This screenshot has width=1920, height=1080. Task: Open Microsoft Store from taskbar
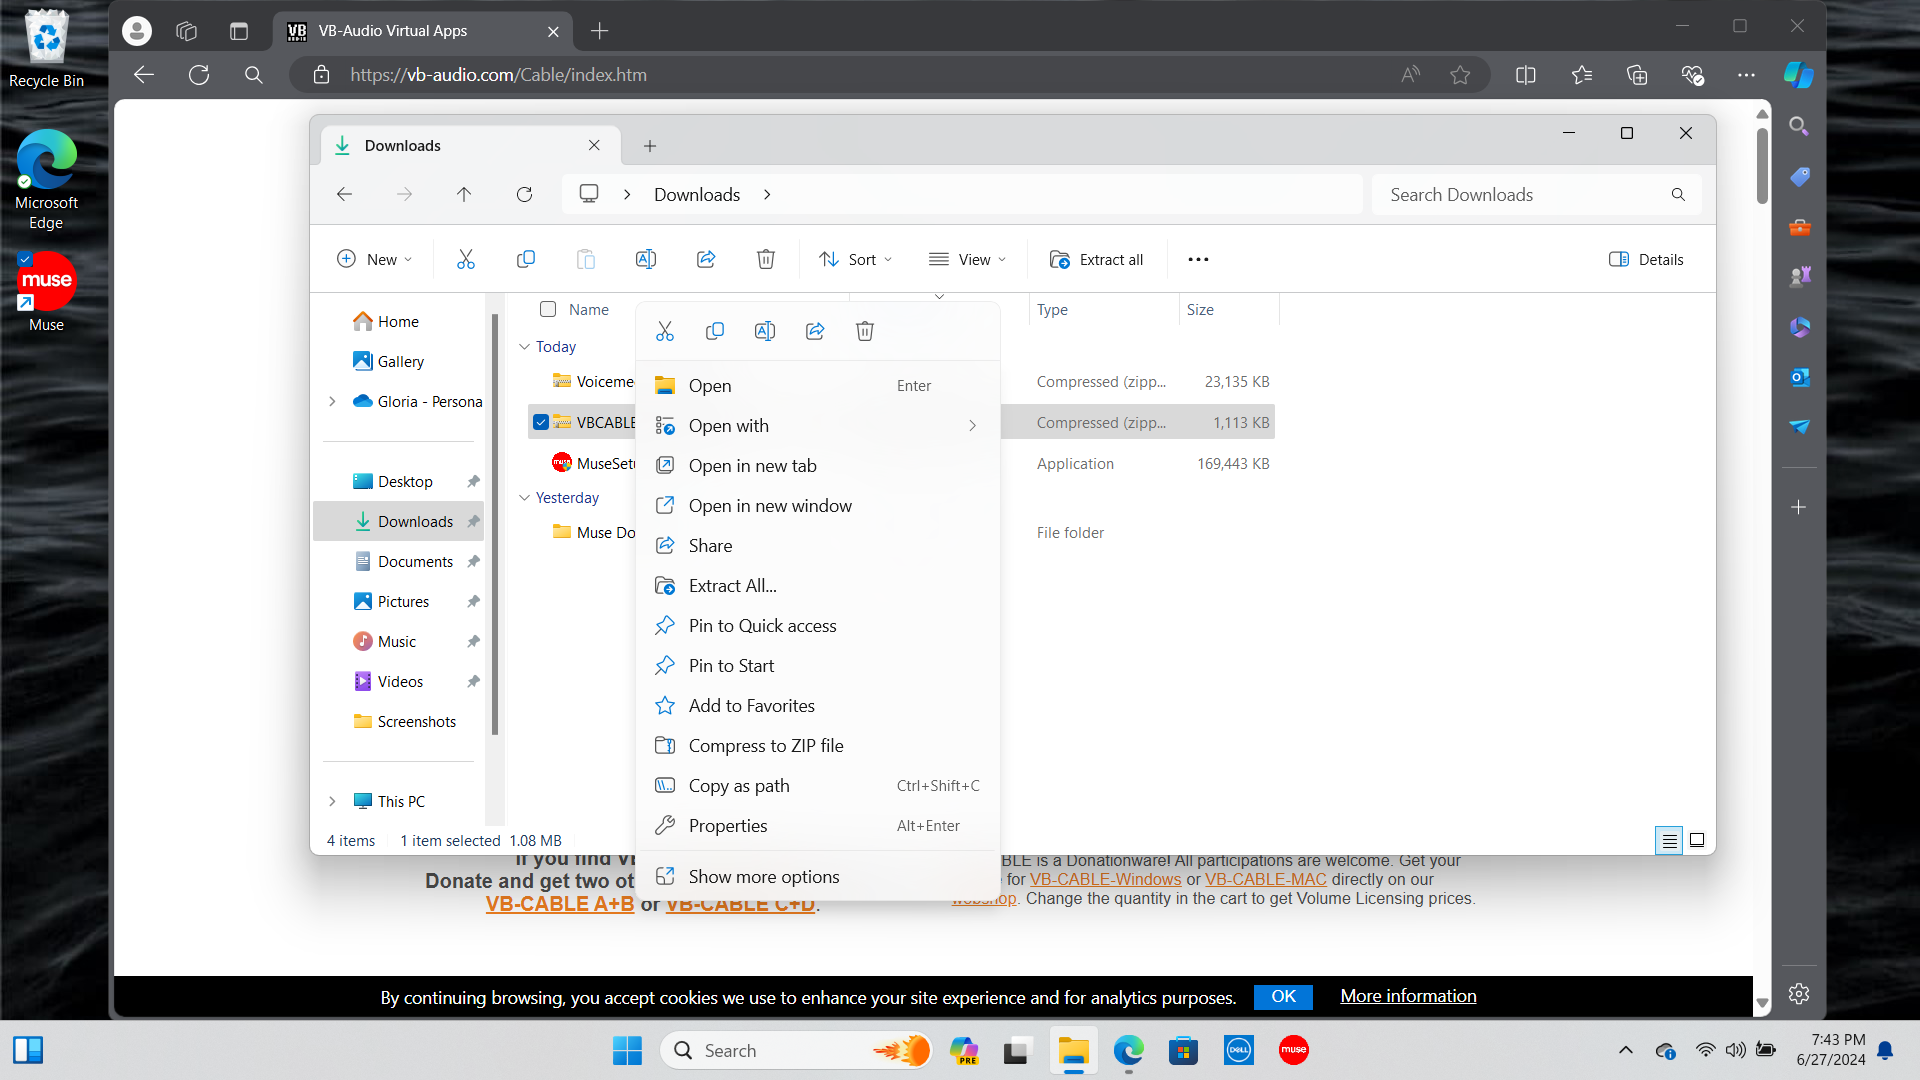point(1184,1050)
